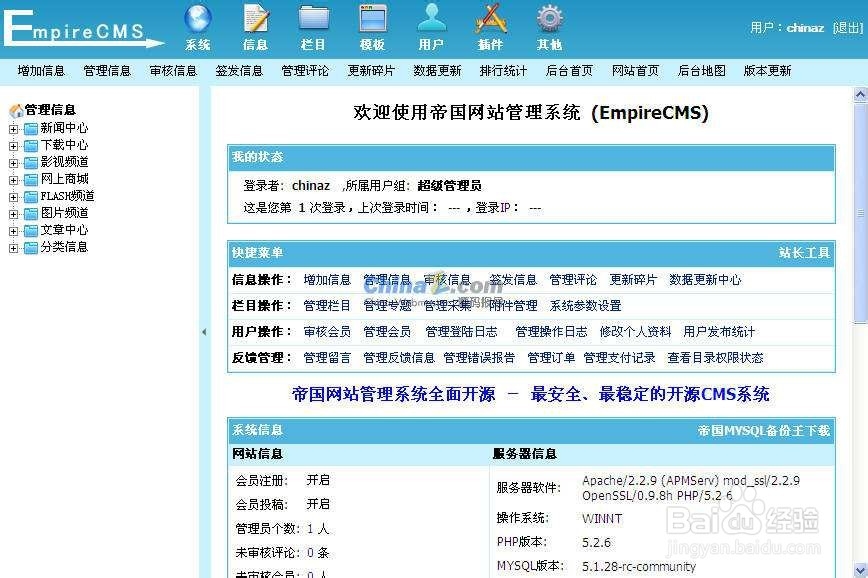Click the scrollbar down arrow
Screen dimensions: 868x578
[x=860, y=570]
